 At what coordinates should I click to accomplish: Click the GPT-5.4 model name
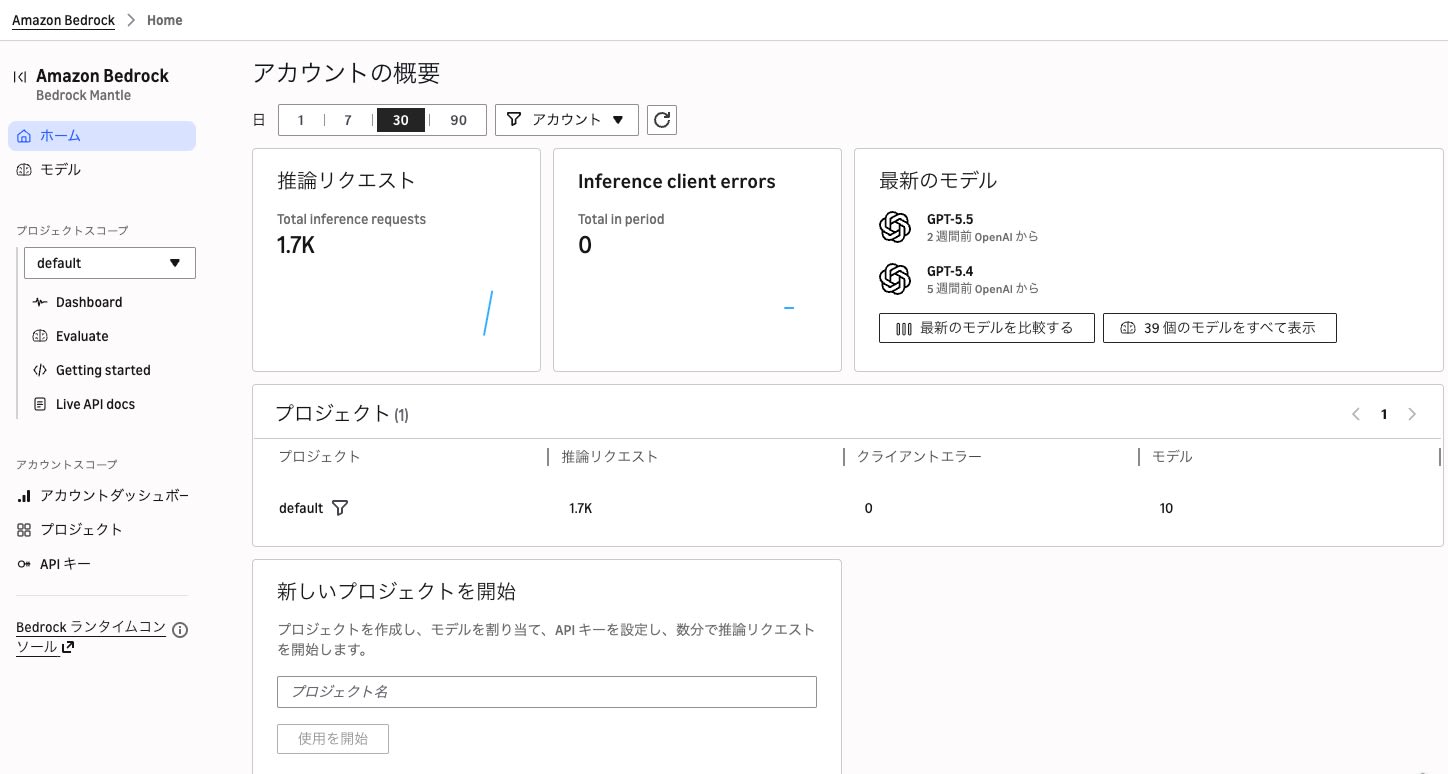tap(950, 270)
